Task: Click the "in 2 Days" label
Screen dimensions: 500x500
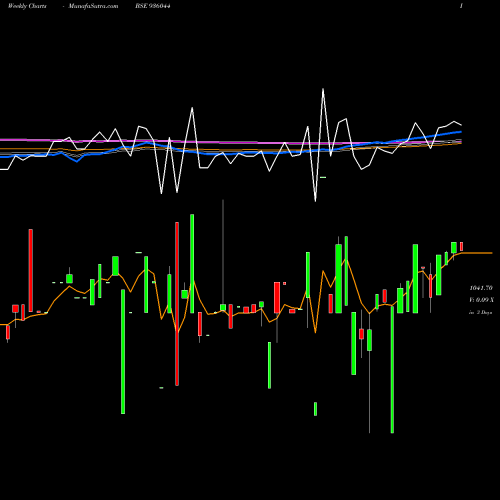Action: click(481, 313)
